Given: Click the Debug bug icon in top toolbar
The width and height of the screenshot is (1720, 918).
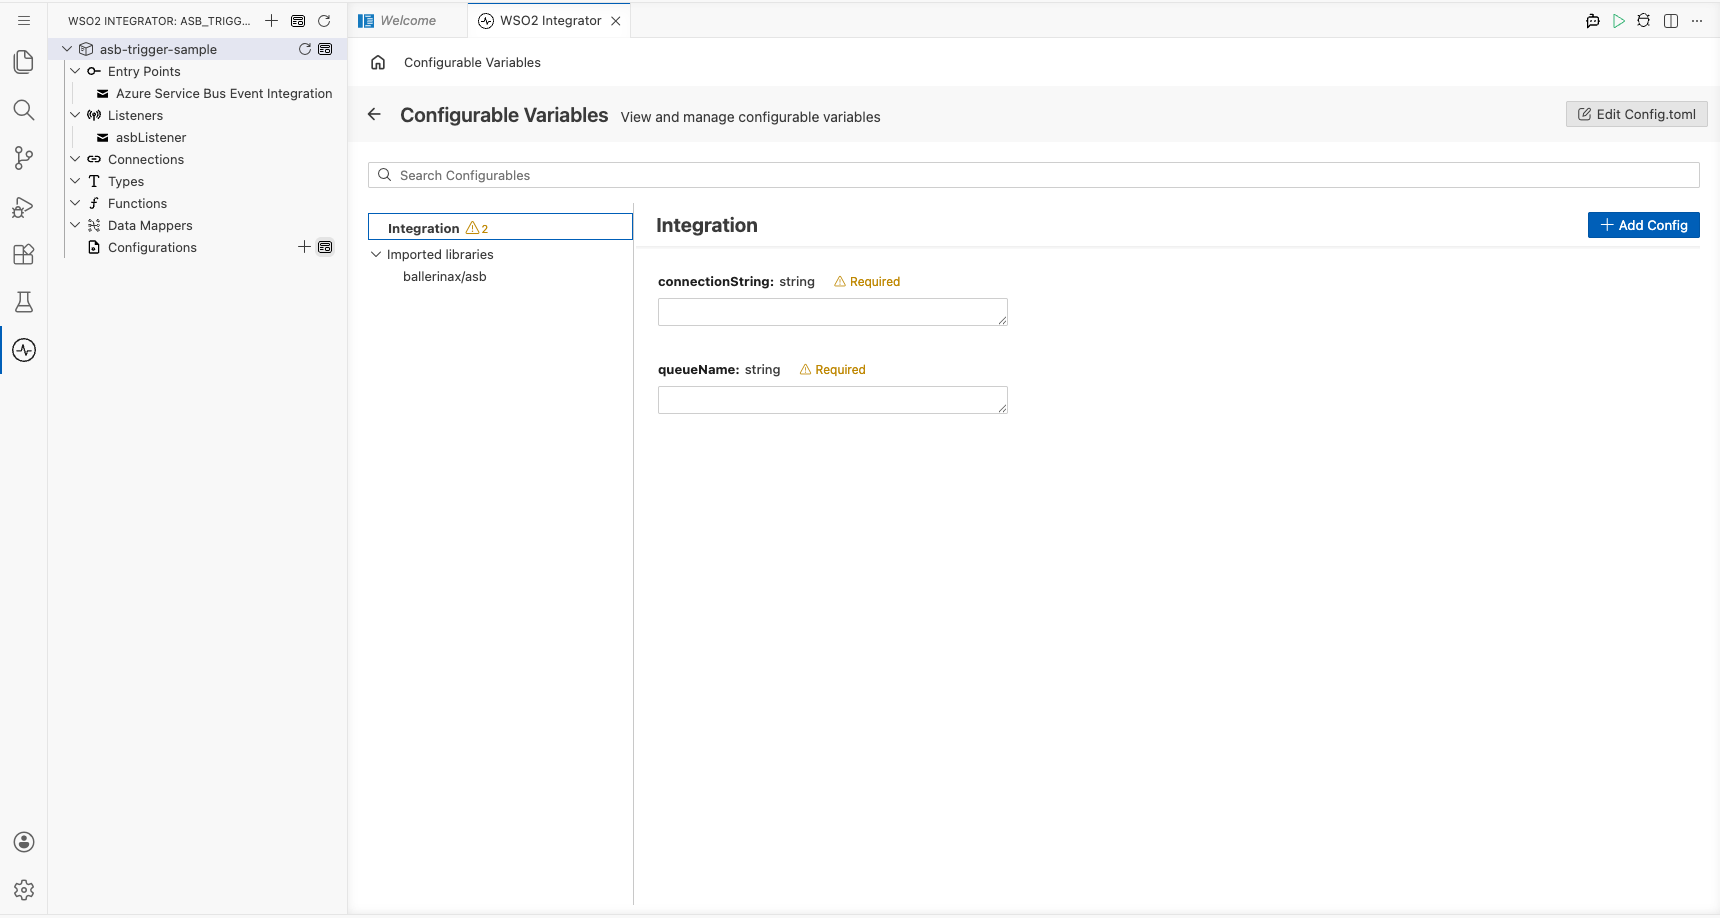Looking at the screenshot, I should [x=1644, y=20].
